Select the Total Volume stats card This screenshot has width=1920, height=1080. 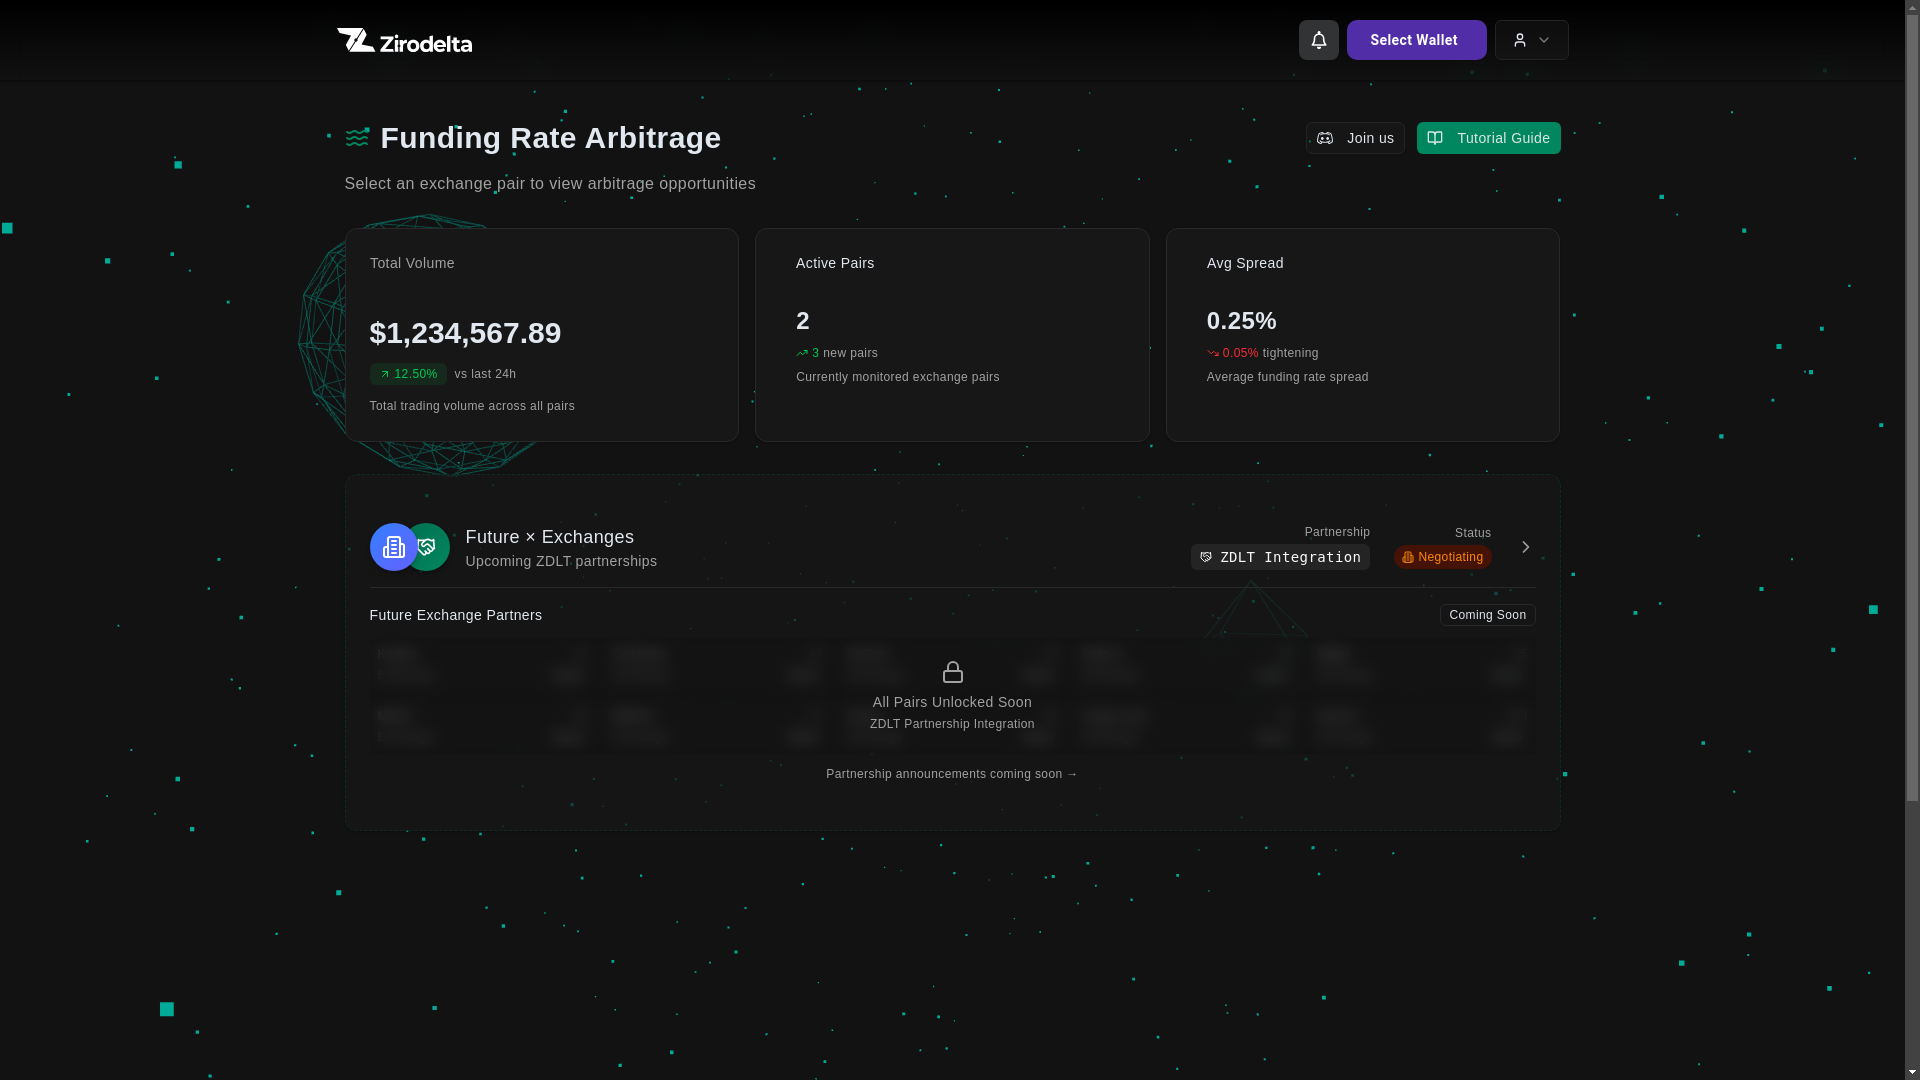pos(541,335)
